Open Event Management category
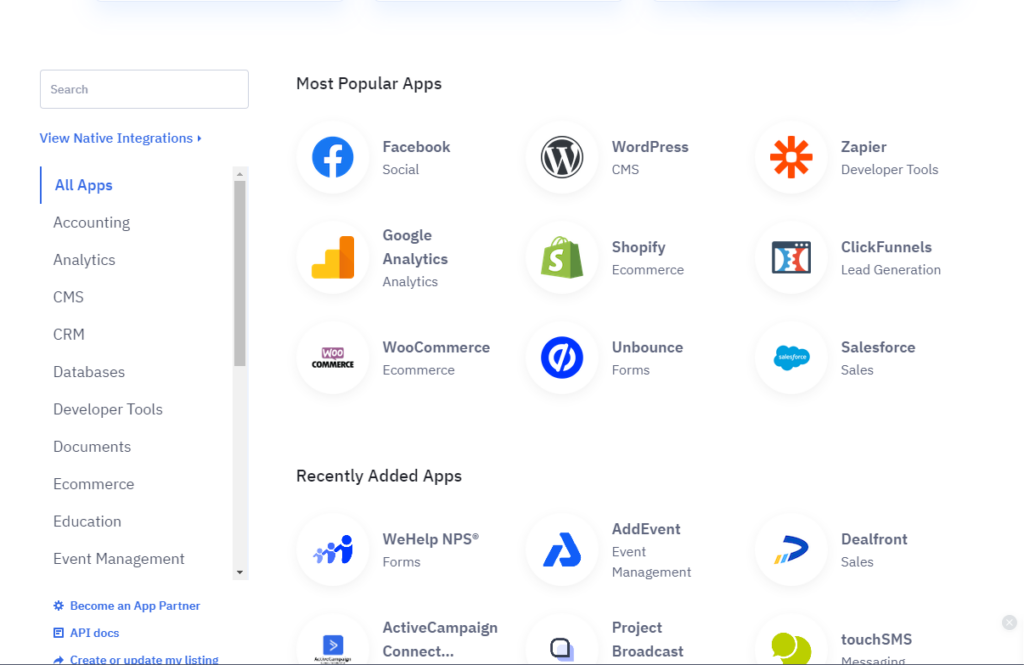Image resolution: width=1024 pixels, height=665 pixels. pos(119,559)
